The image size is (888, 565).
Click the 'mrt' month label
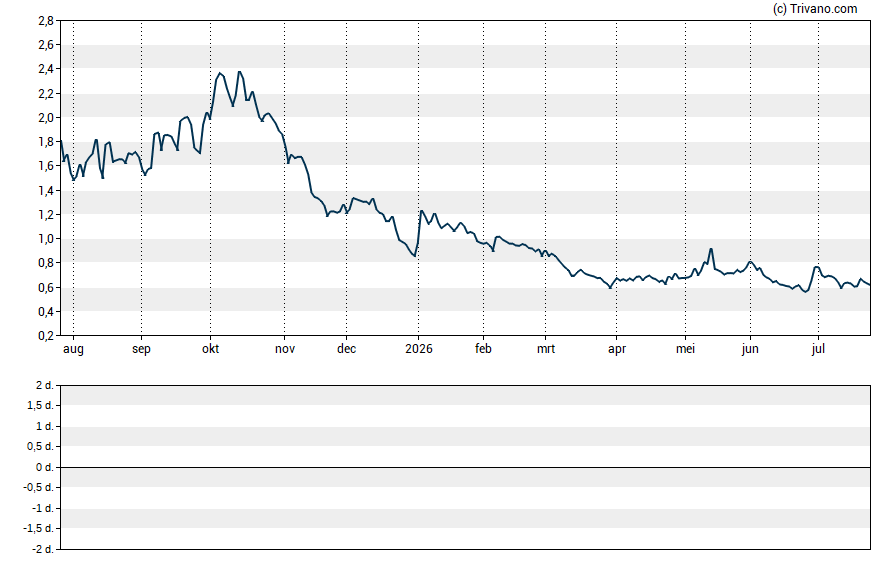[x=546, y=349]
